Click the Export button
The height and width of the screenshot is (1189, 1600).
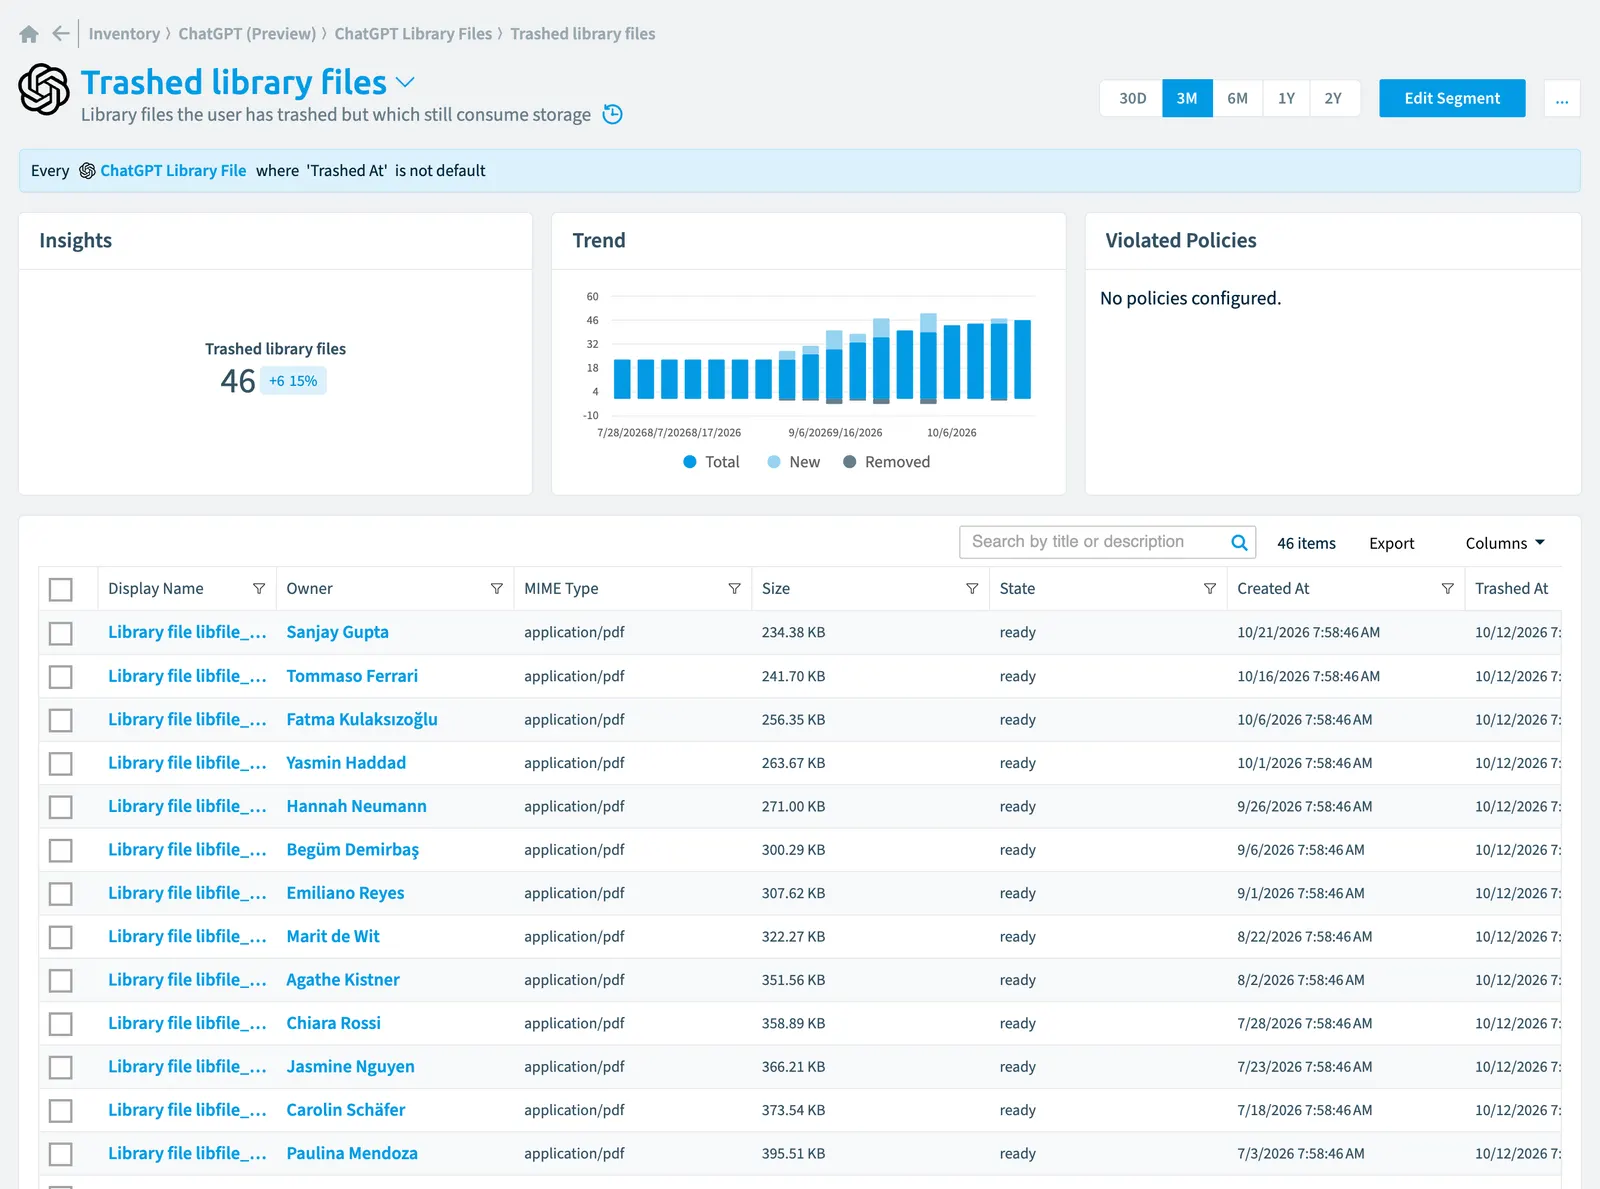(1391, 543)
